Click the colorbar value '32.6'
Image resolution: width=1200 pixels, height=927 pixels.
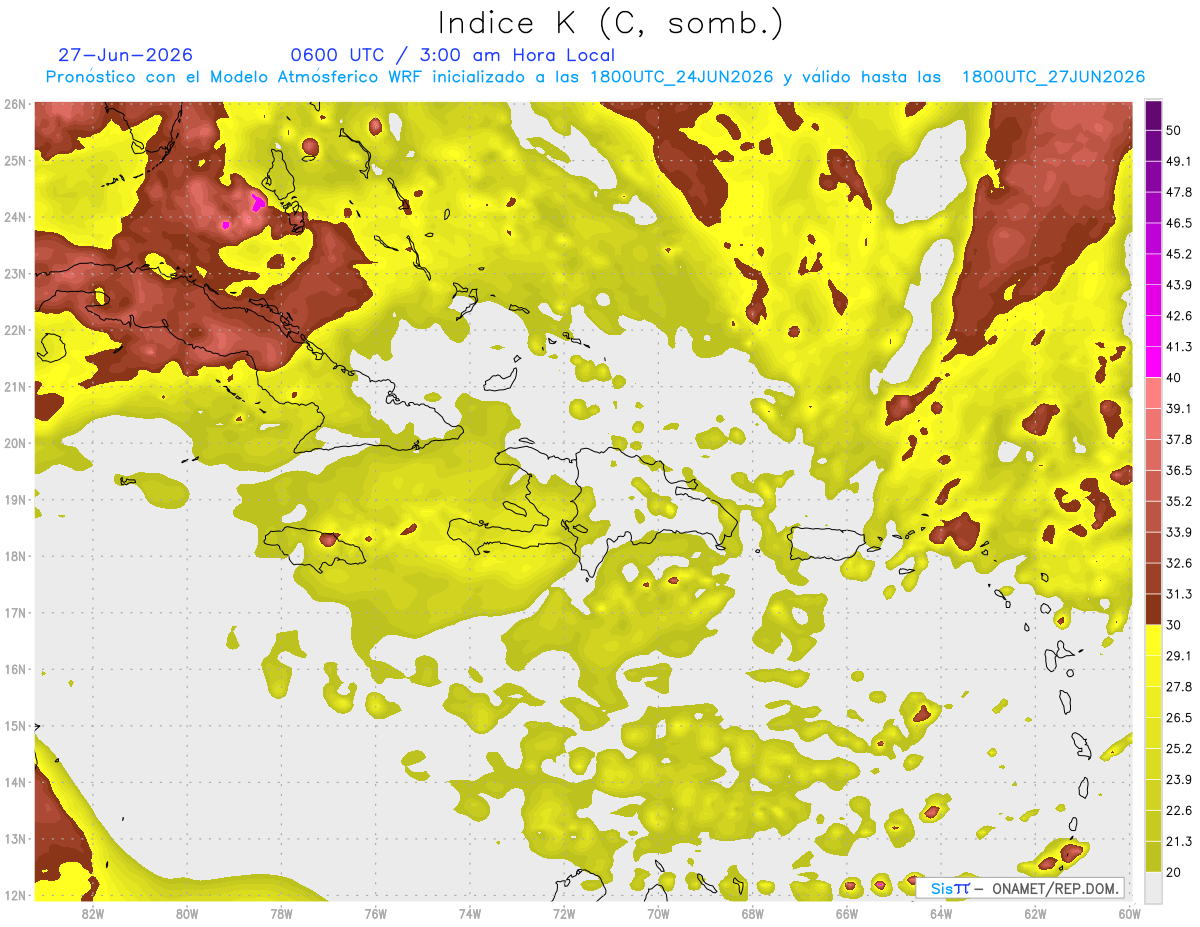click(1178, 563)
